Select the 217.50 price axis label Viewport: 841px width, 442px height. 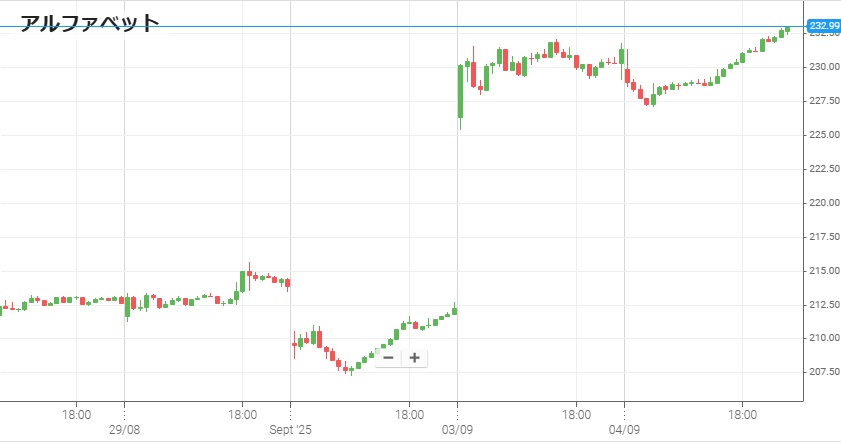(x=824, y=237)
